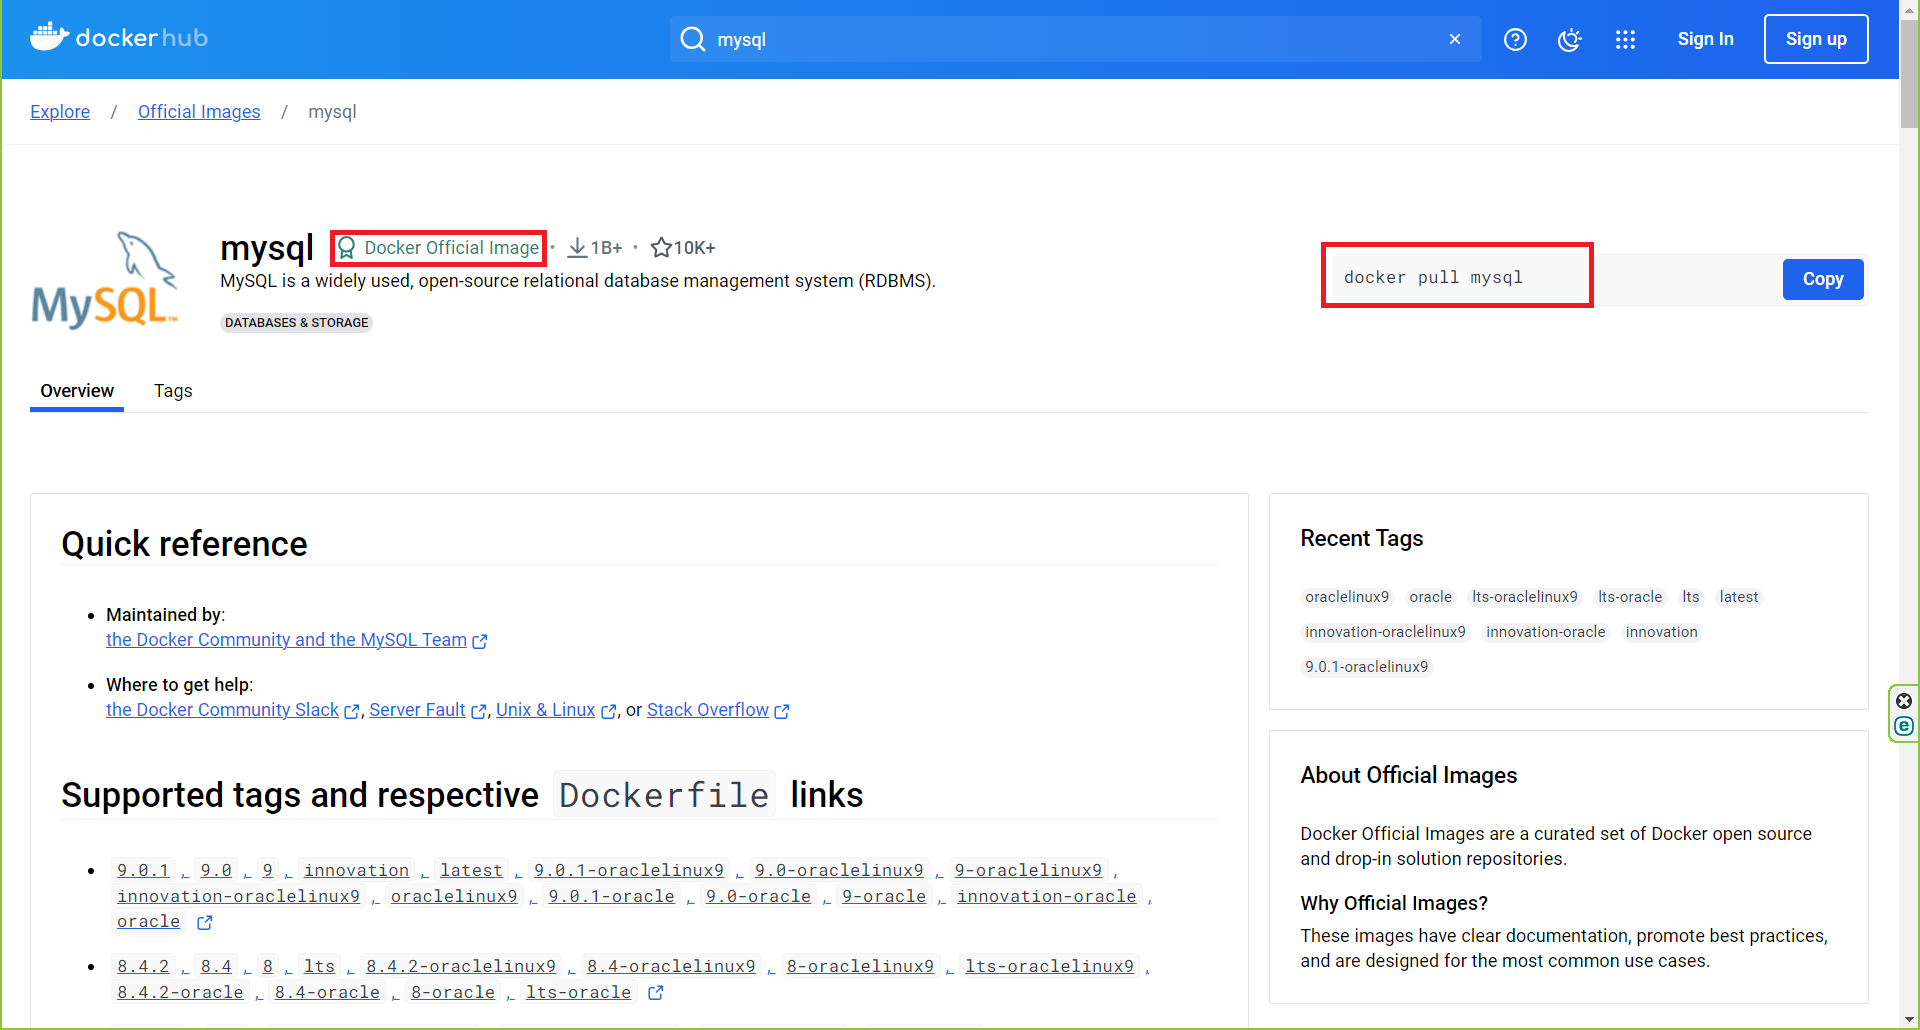Clear the mysql search text
Screen dimensions: 1920x1030
click(x=1454, y=39)
